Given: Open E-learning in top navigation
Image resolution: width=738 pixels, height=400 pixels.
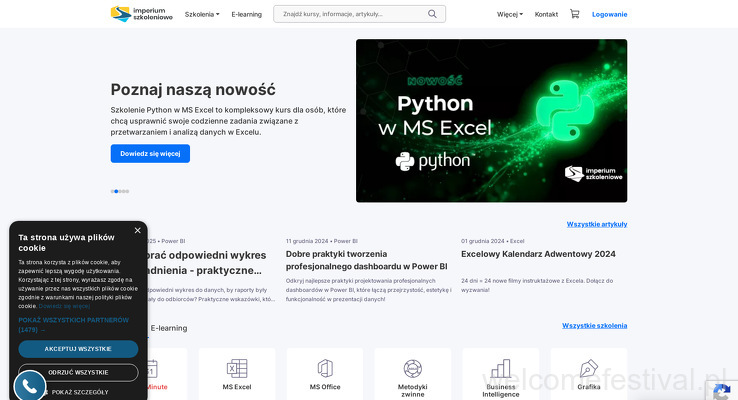Looking at the screenshot, I should point(247,15).
